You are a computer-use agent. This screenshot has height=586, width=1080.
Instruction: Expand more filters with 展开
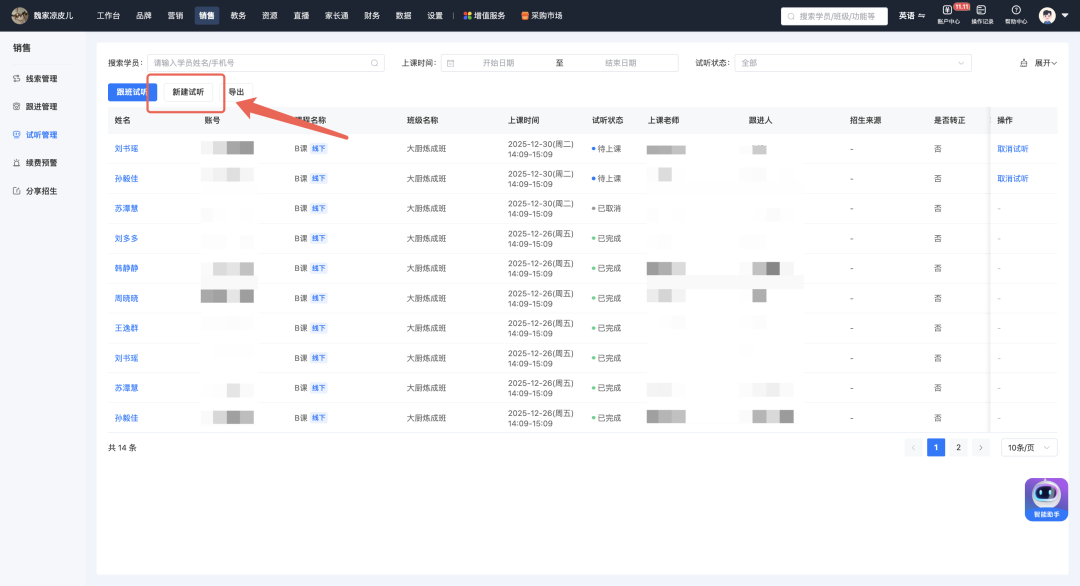[1046, 63]
